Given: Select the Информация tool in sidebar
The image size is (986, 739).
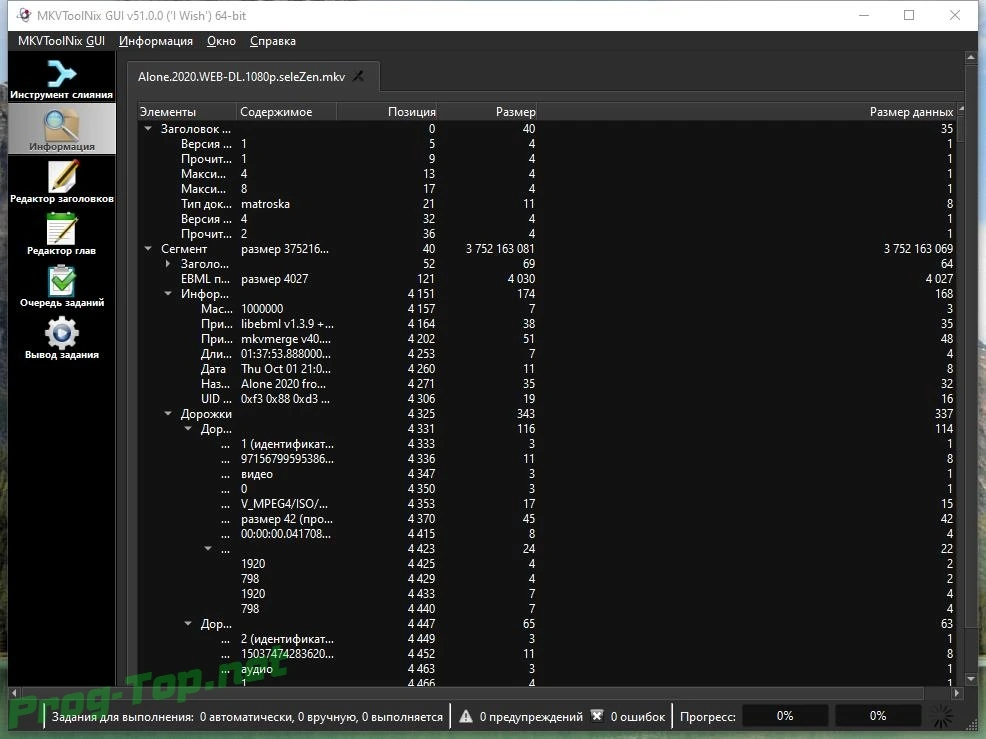Looking at the screenshot, I should point(62,130).
